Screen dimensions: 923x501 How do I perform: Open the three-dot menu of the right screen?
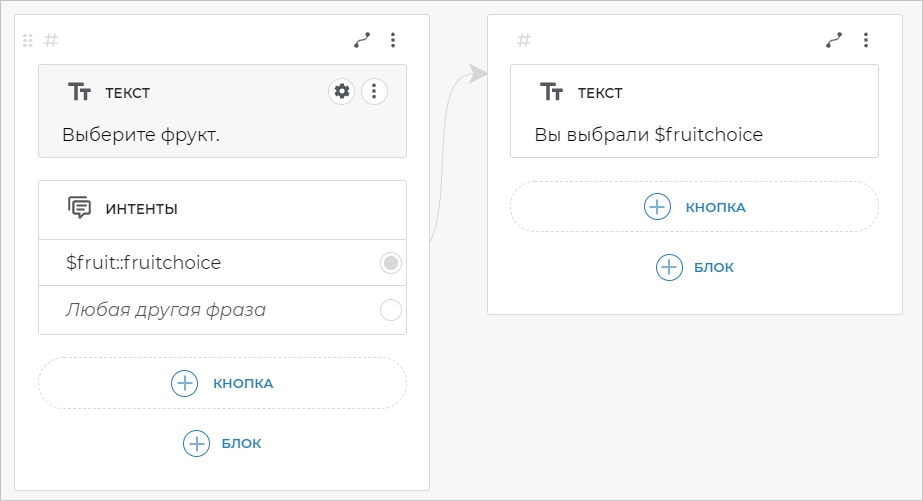(x=865, y=40)
